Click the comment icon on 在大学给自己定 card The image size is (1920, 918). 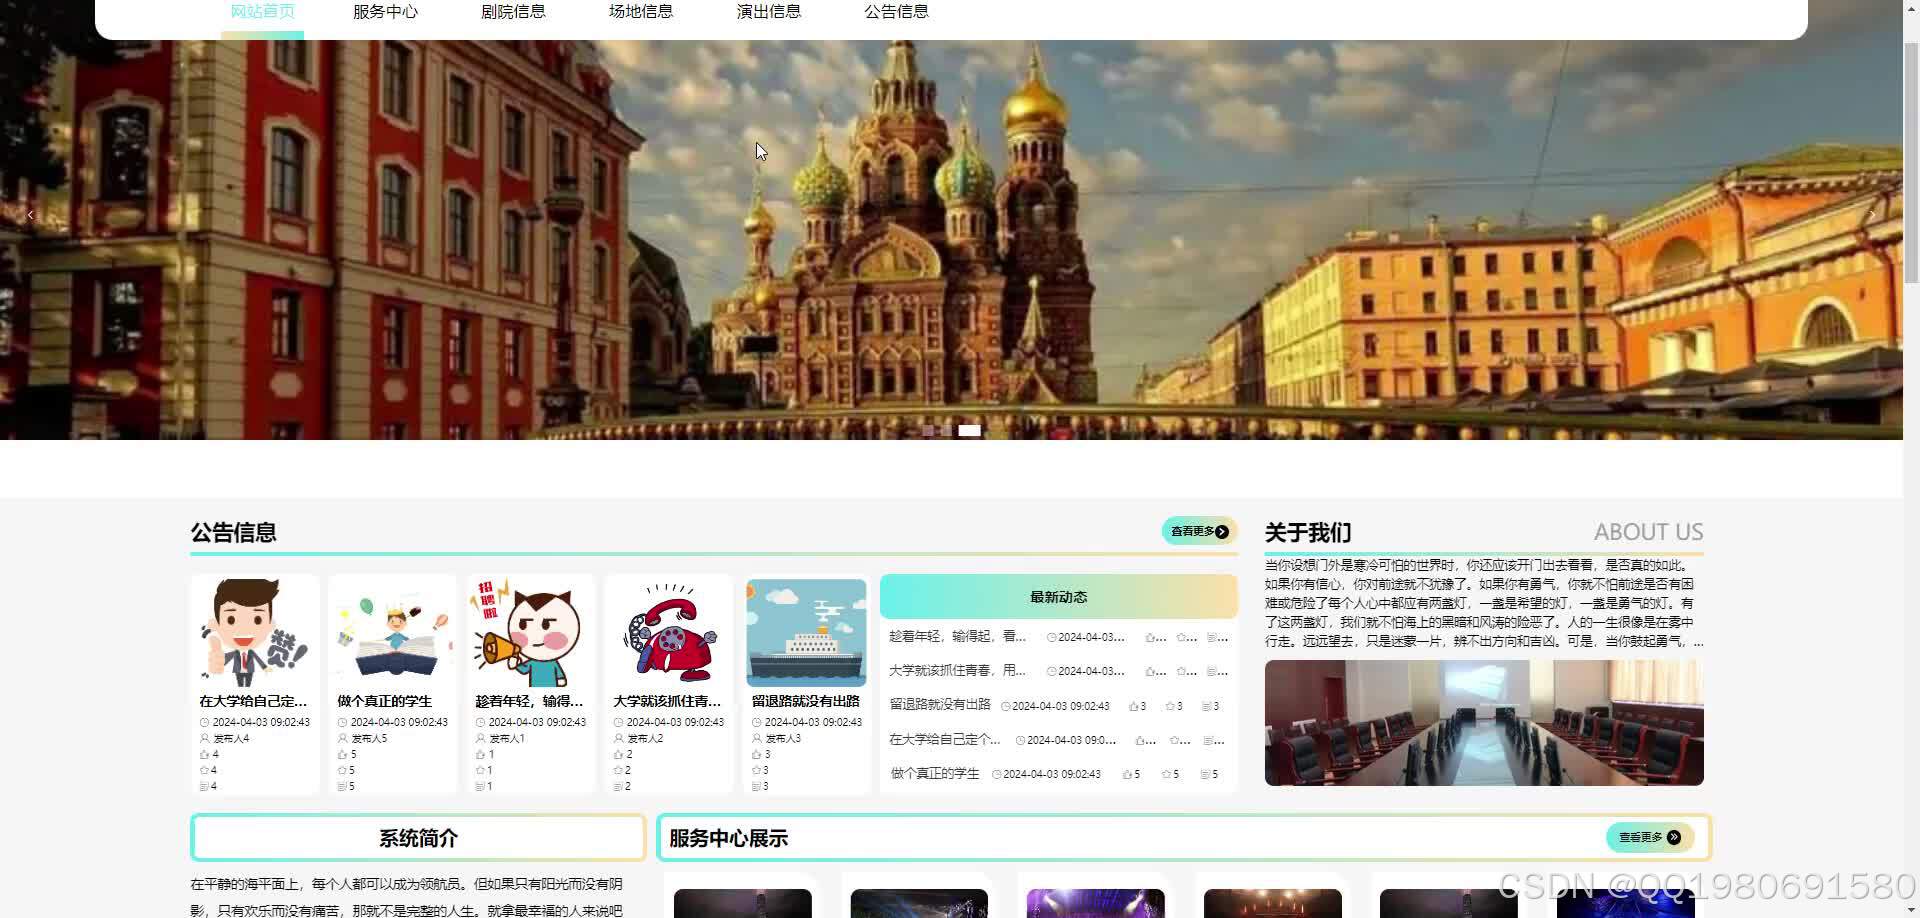pyautogui.click(x=204, y=786)
